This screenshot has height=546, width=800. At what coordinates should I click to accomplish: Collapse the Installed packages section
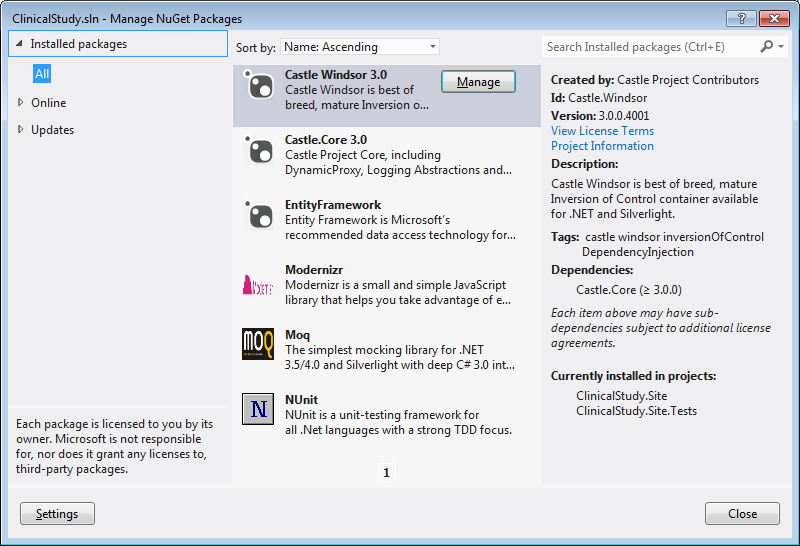click(x=19, y=44)
